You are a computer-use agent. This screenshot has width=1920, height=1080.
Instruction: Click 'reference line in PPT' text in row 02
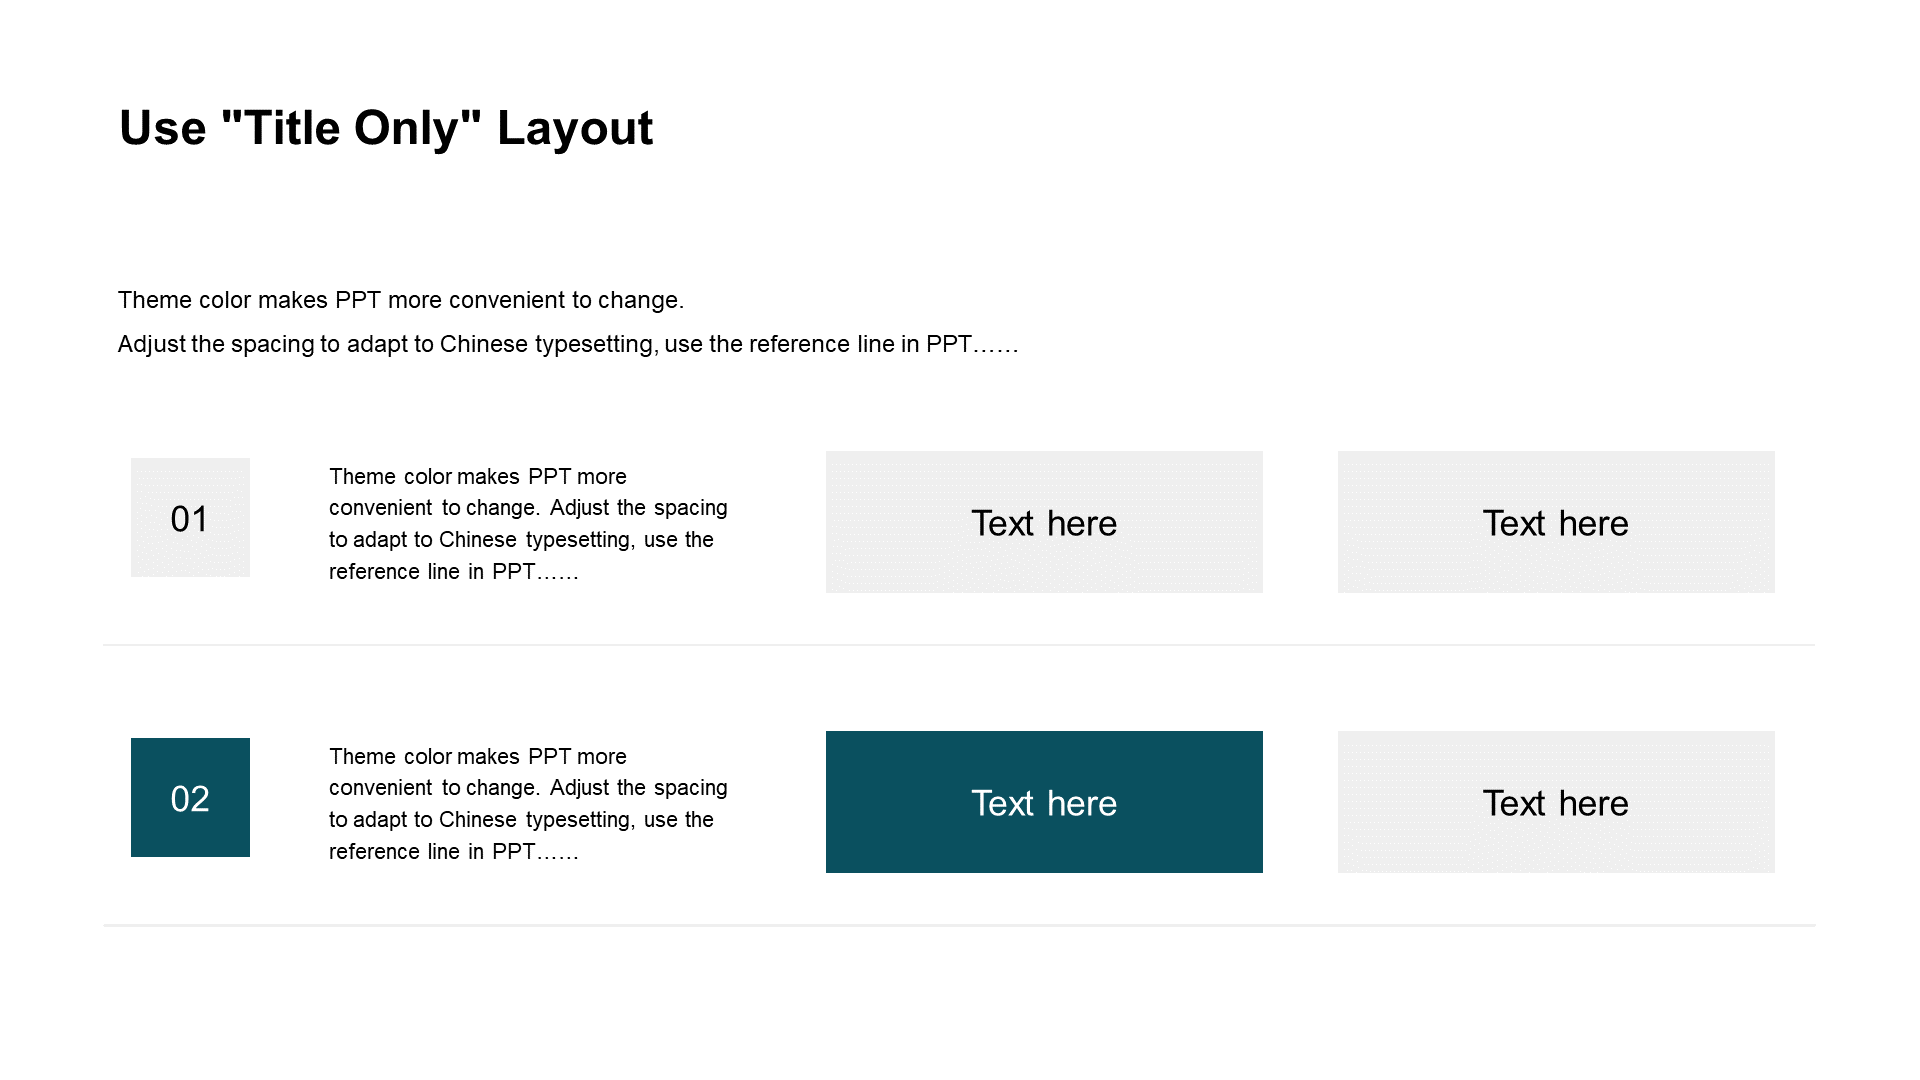point(454,852)
